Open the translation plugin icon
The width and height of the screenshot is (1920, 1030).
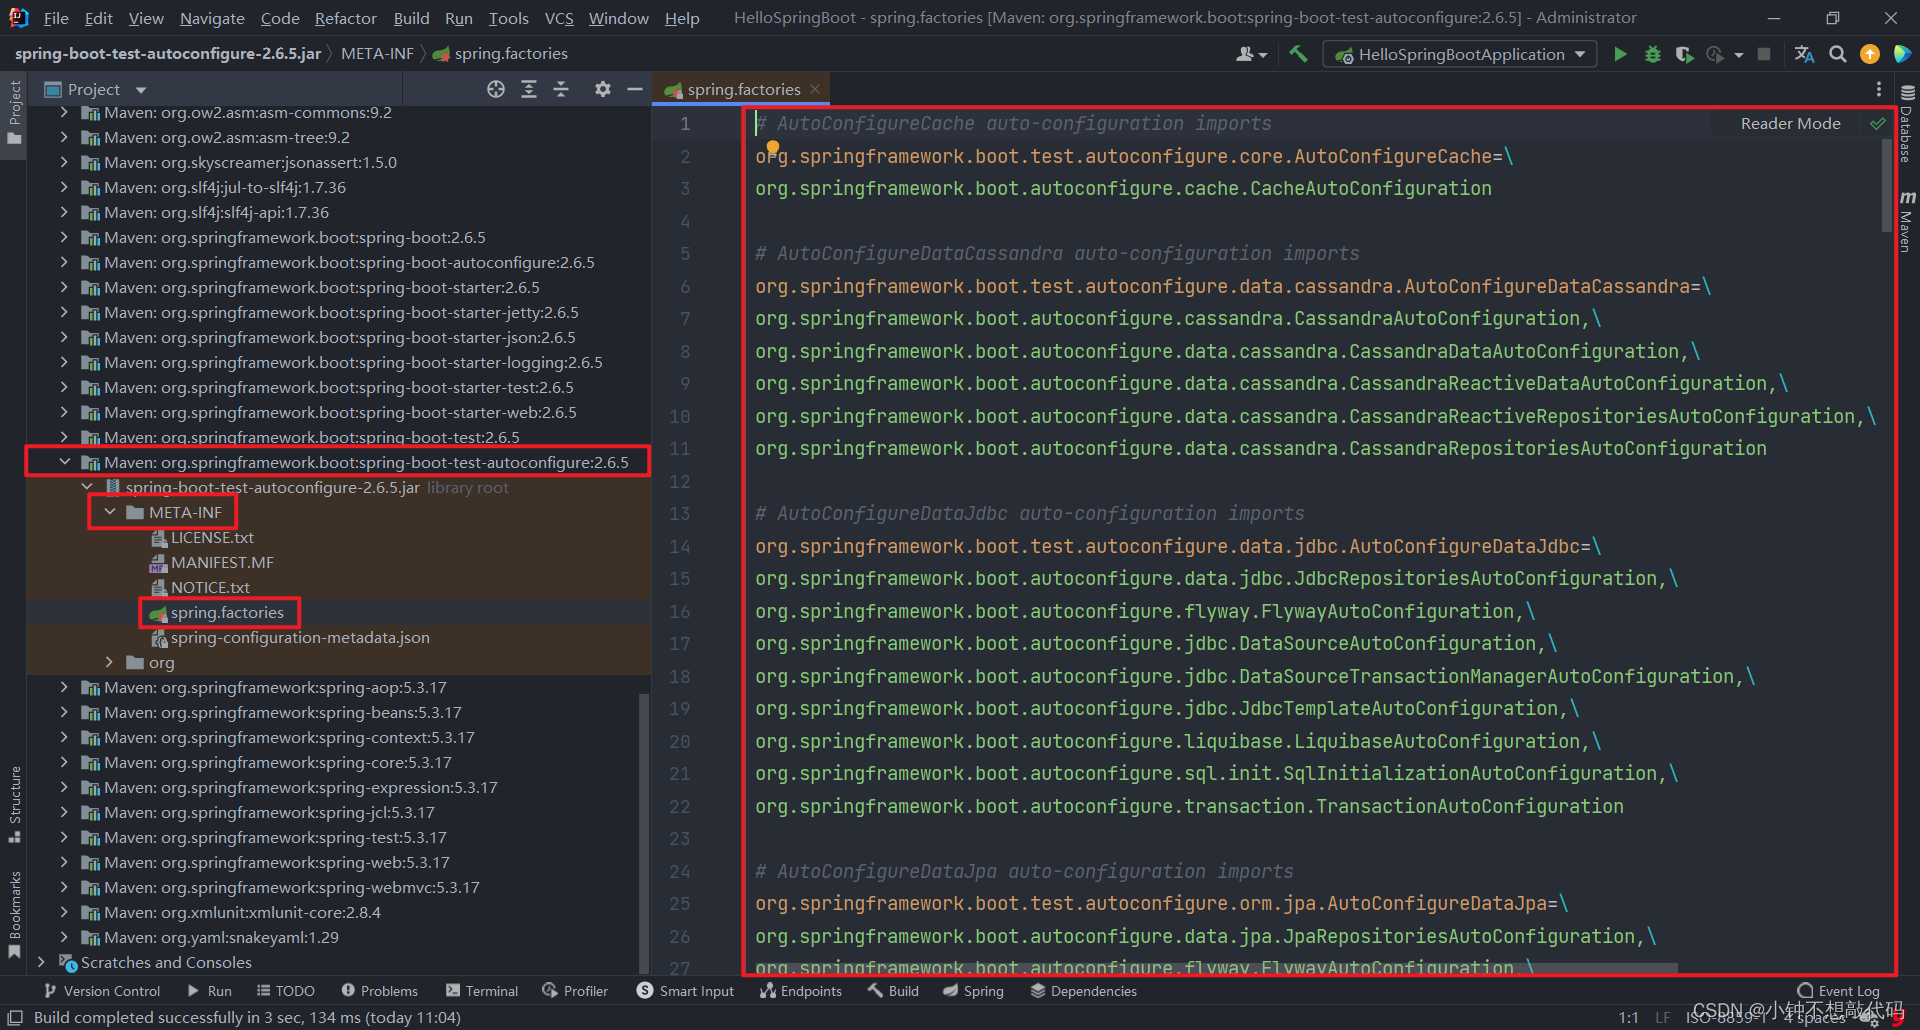1804,54
